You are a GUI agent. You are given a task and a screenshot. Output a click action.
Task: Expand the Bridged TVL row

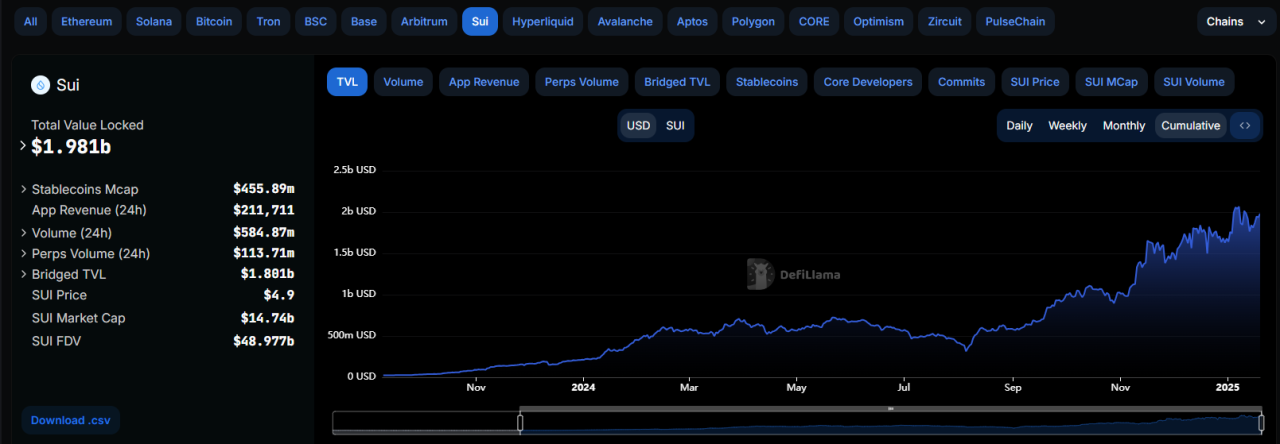pos(23,274)
